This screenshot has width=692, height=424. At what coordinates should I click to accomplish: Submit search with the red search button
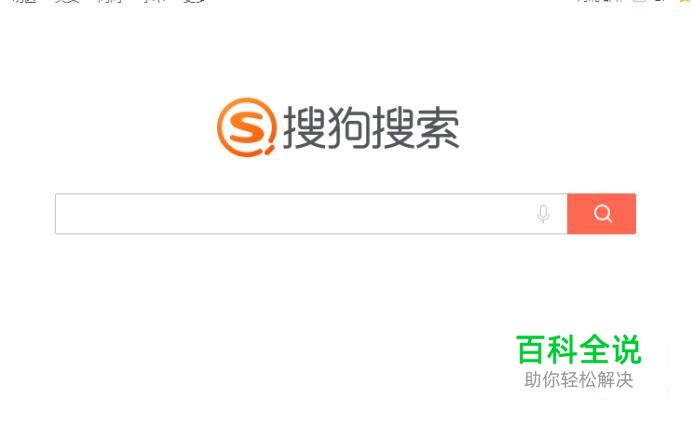point(602,214)
